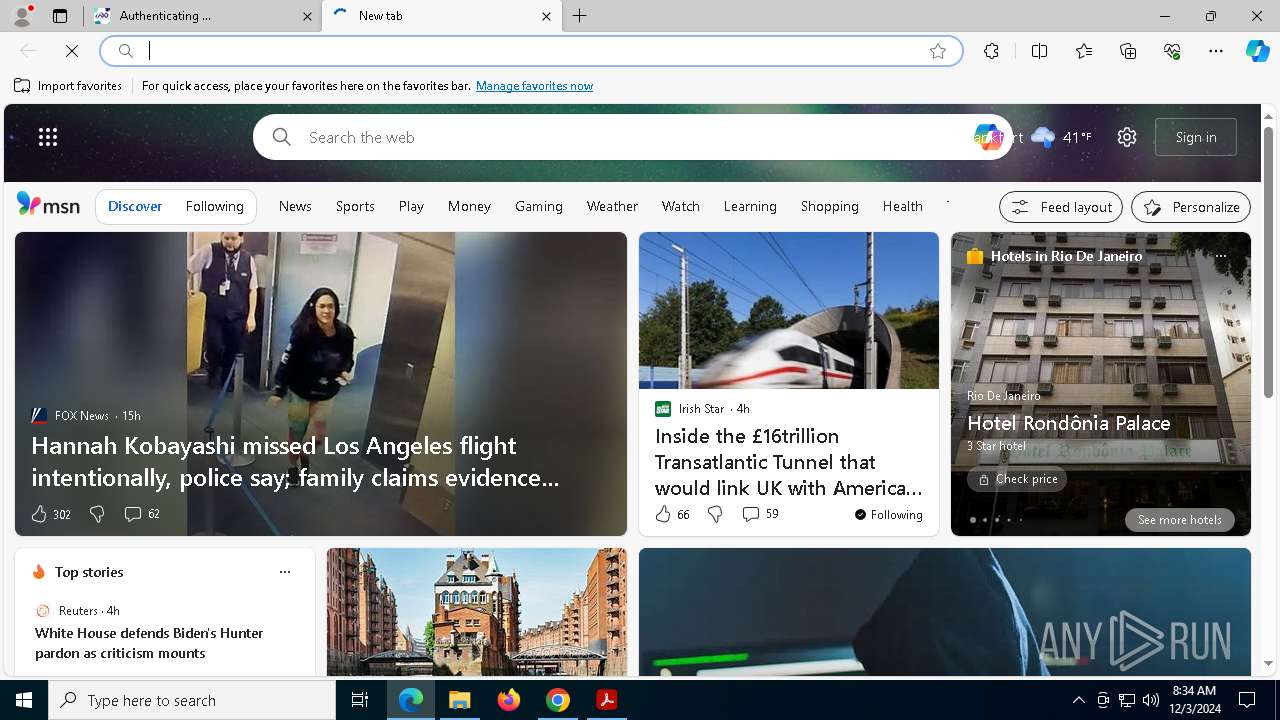Viewport: 1280px width, 720px height.
Task: Open the browser profile icon
Action: pos(21,16)
